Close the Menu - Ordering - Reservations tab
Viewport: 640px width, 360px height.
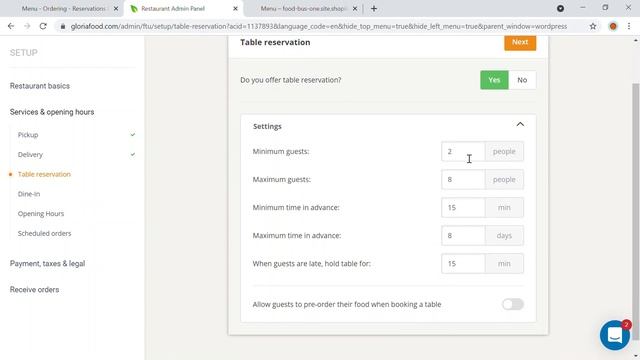coord(116,8)
